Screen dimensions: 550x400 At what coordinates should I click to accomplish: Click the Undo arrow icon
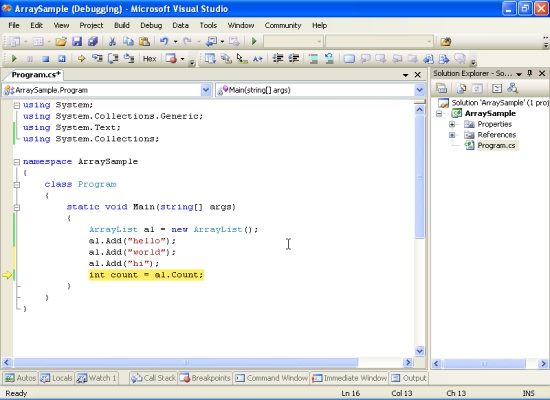[x=164, y=41]
